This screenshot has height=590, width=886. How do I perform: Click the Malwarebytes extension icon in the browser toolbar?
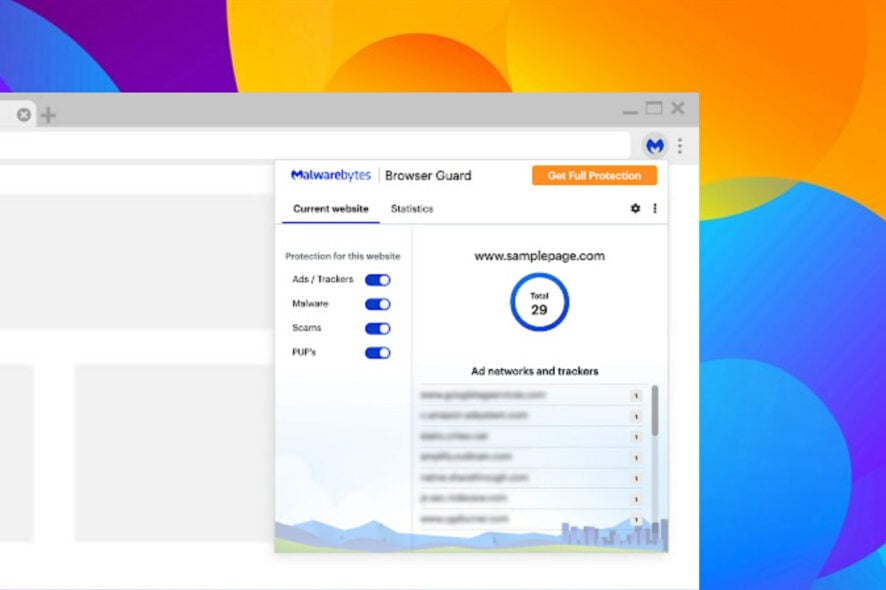click(655, 145)
